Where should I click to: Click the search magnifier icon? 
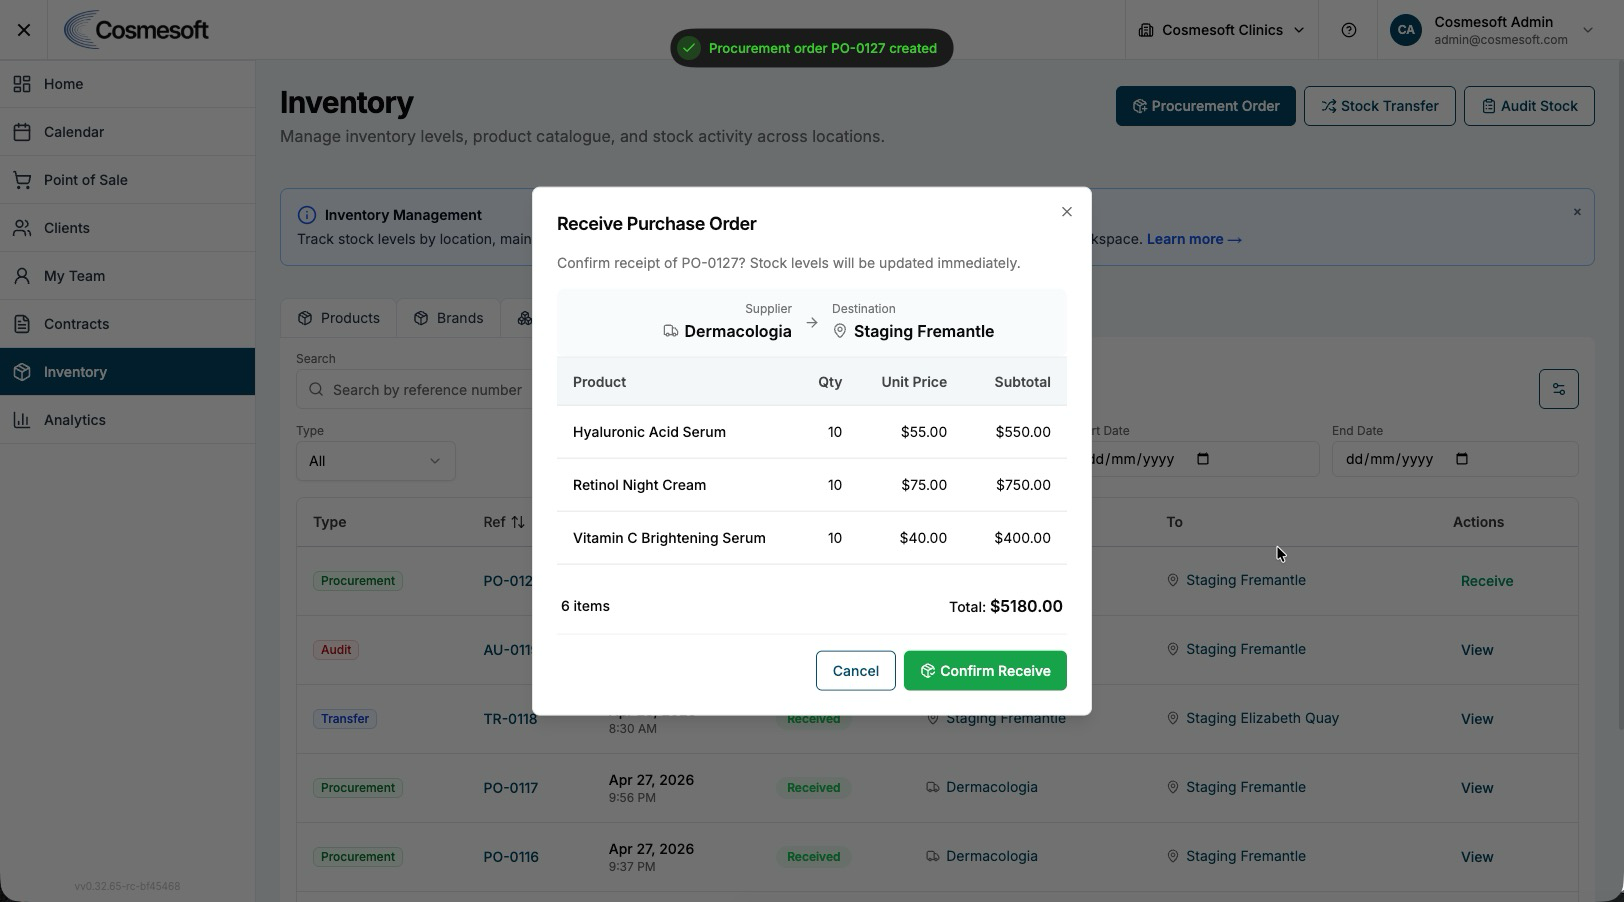(316, 390)
